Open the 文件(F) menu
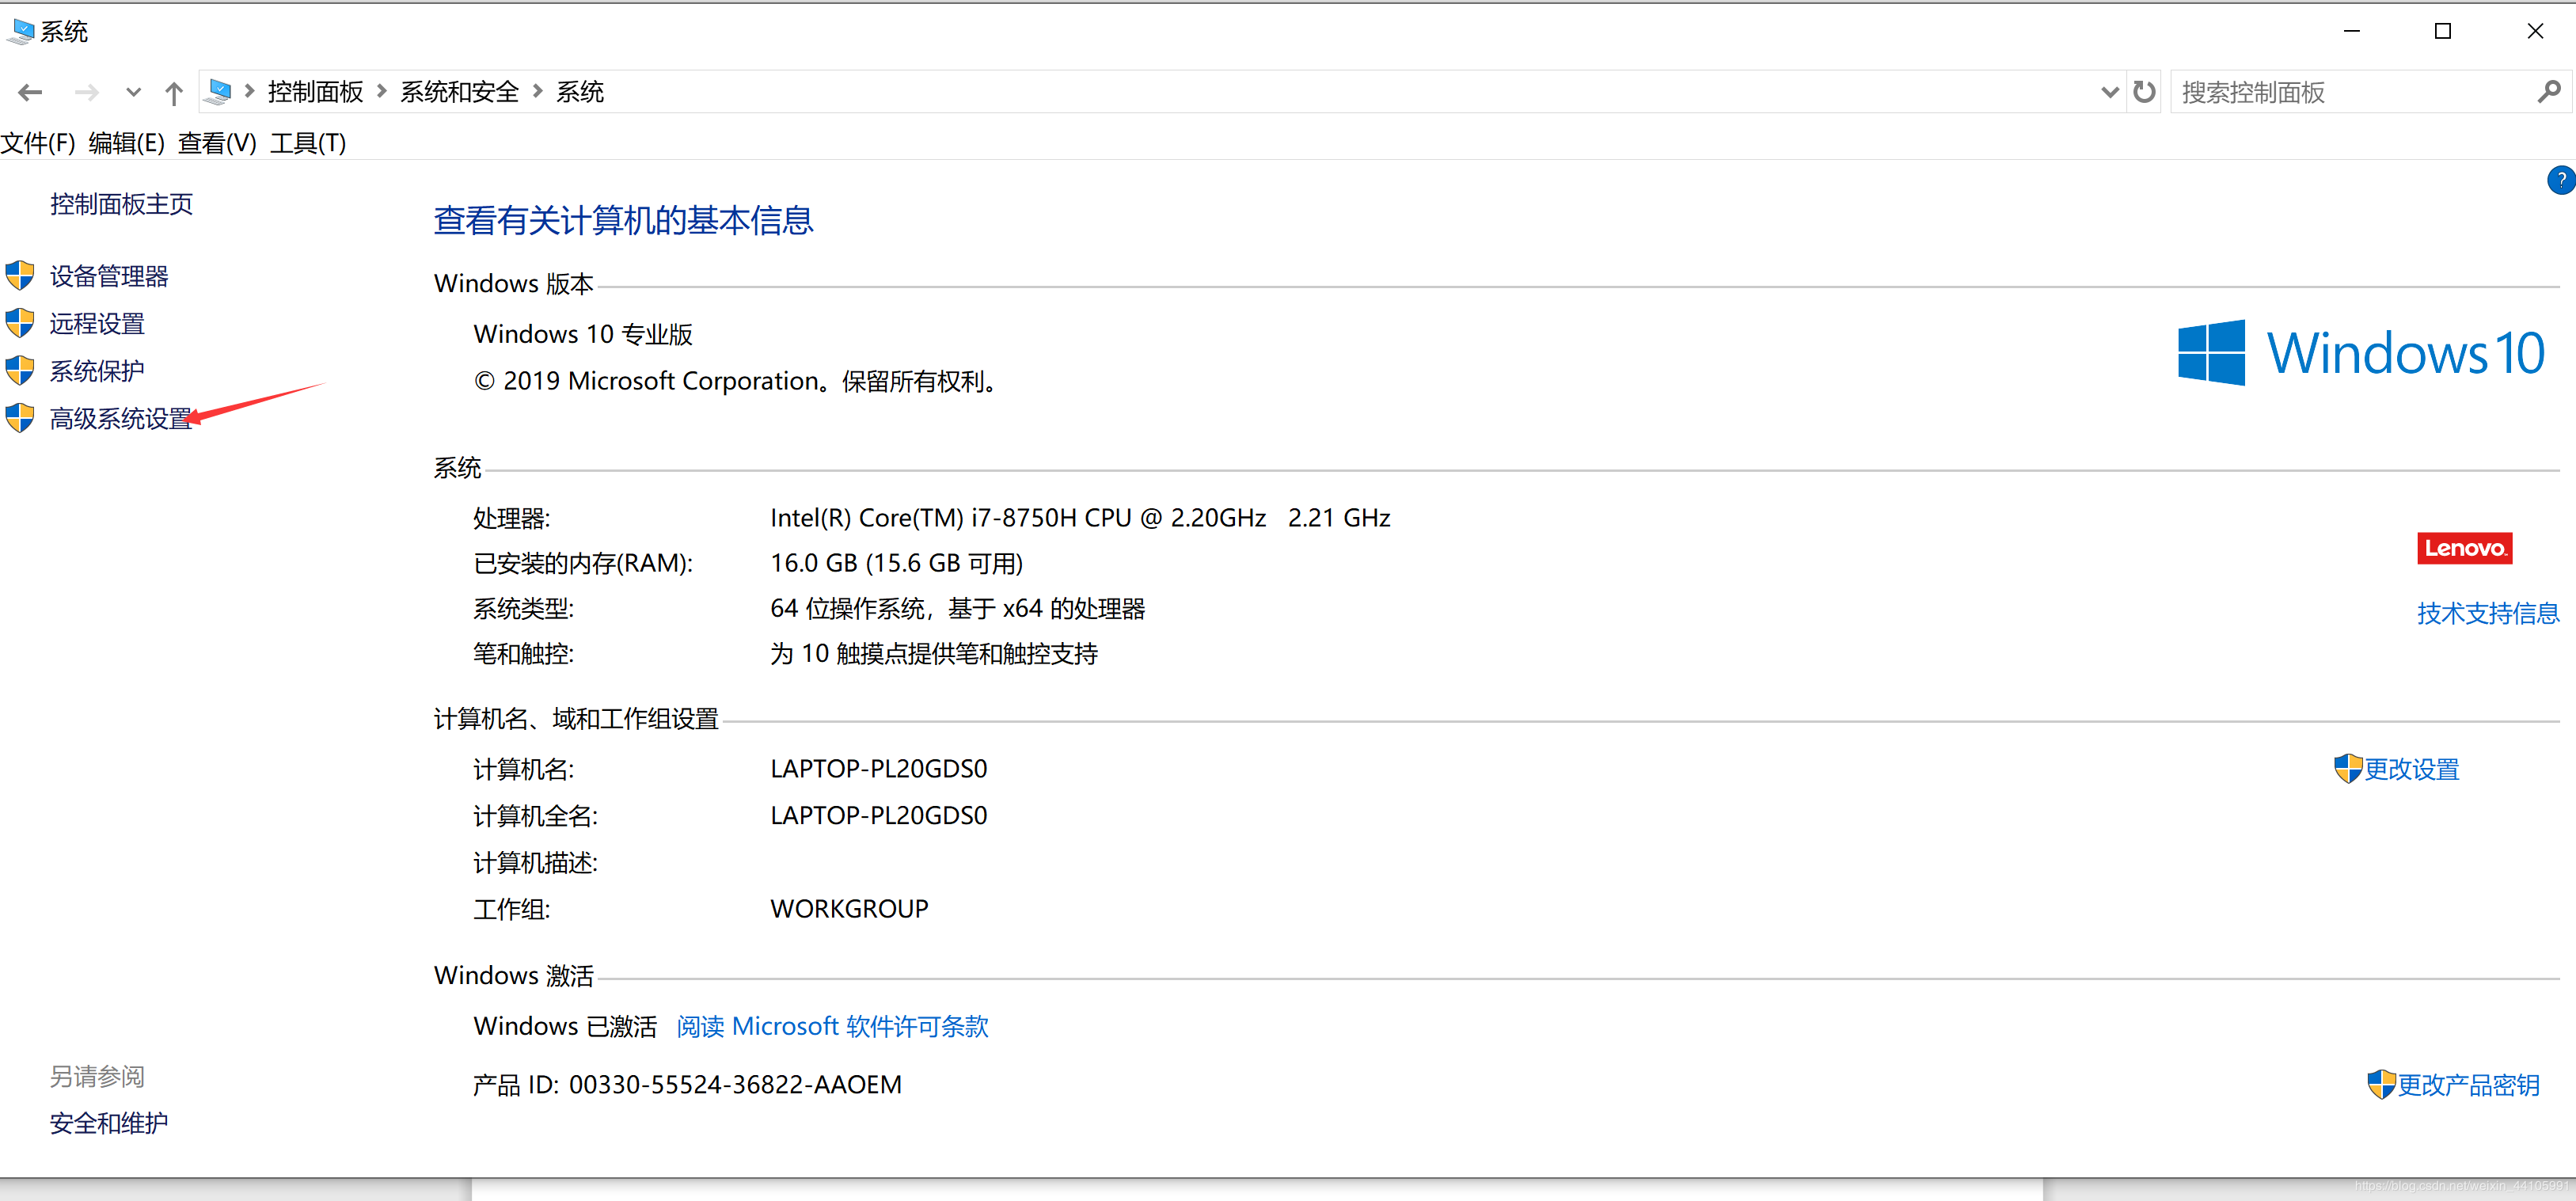 coord(38,143)
